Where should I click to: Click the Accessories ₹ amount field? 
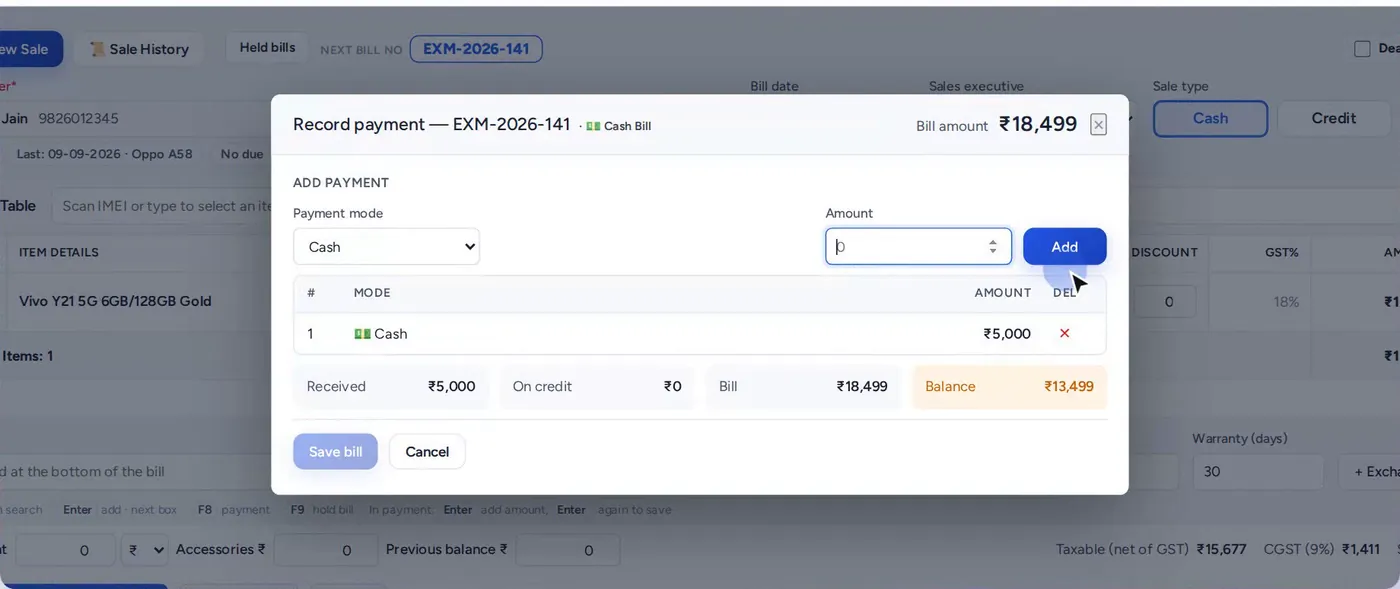tap(325, 550)
